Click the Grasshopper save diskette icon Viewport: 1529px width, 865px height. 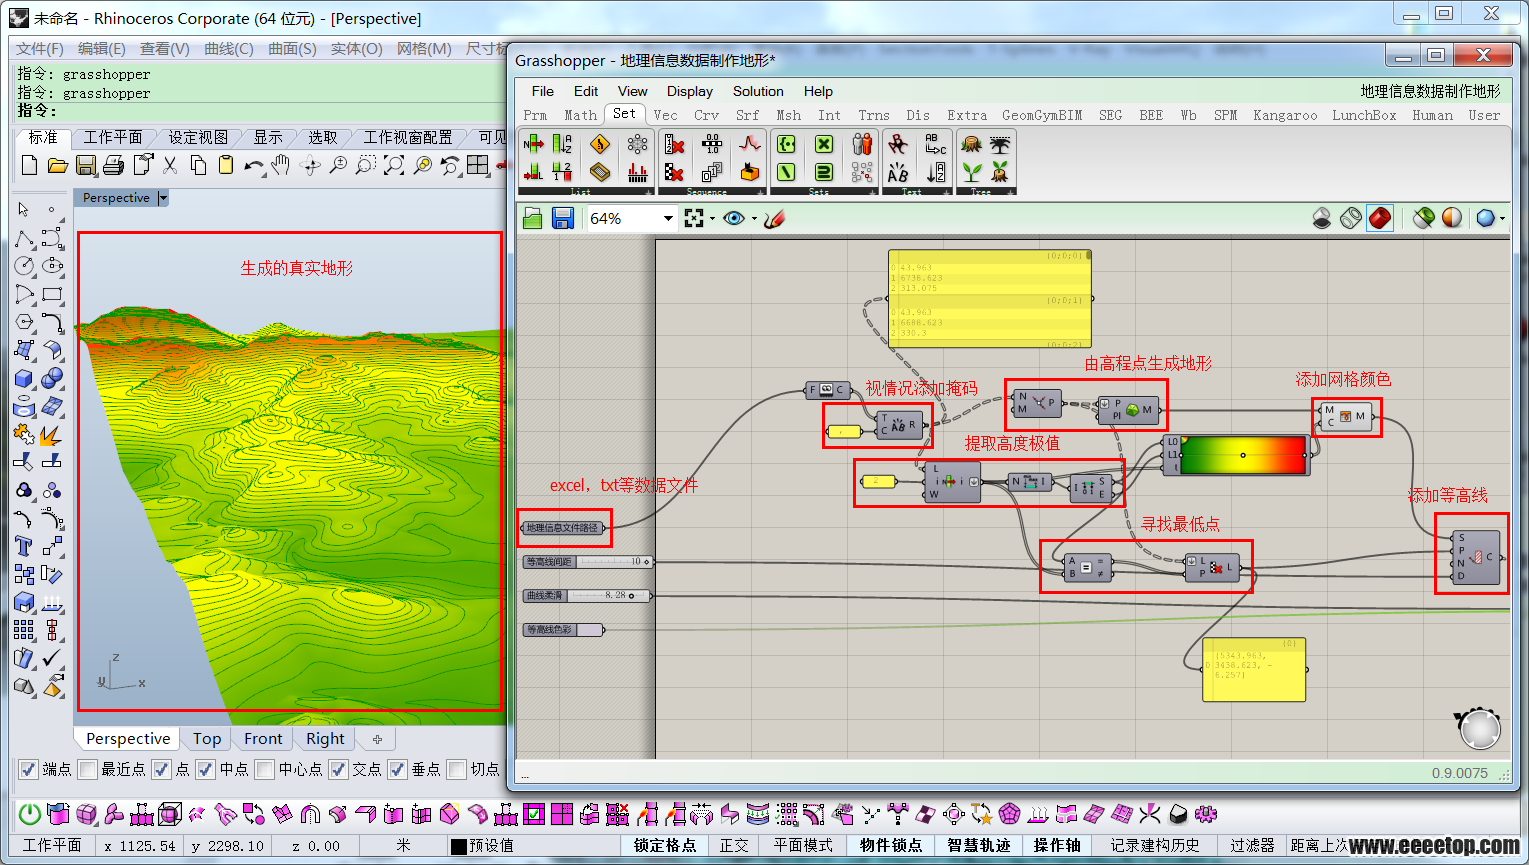(x=562, y=218)
